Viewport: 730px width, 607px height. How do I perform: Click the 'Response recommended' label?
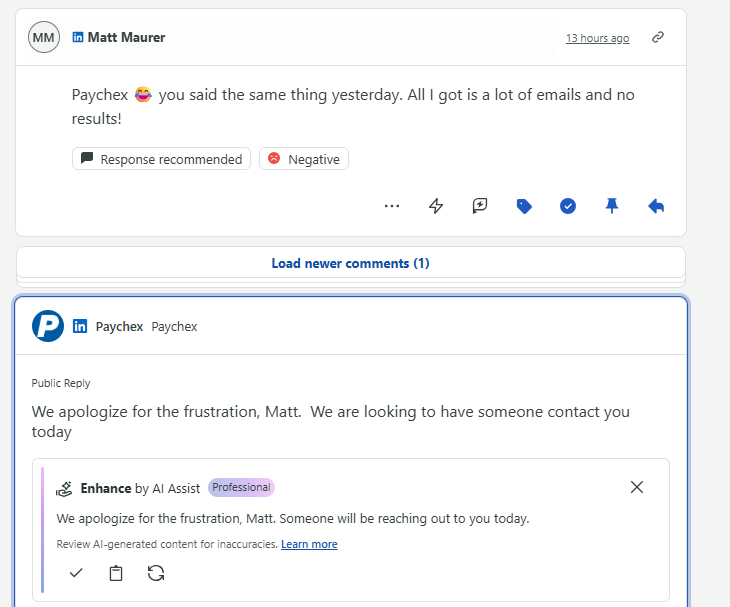[162, 159]
